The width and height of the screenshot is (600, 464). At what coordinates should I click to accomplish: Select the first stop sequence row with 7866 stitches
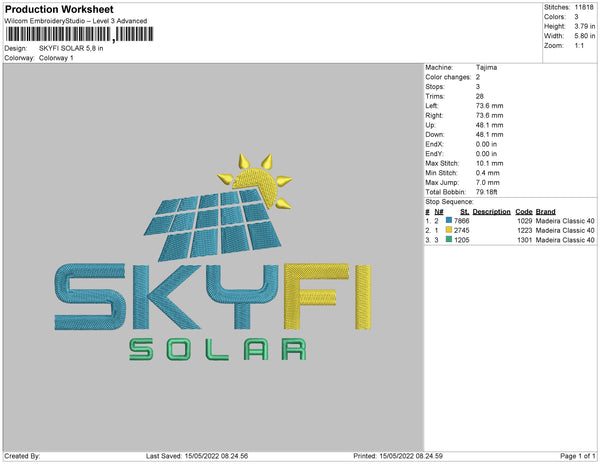[x=510, y=220]
